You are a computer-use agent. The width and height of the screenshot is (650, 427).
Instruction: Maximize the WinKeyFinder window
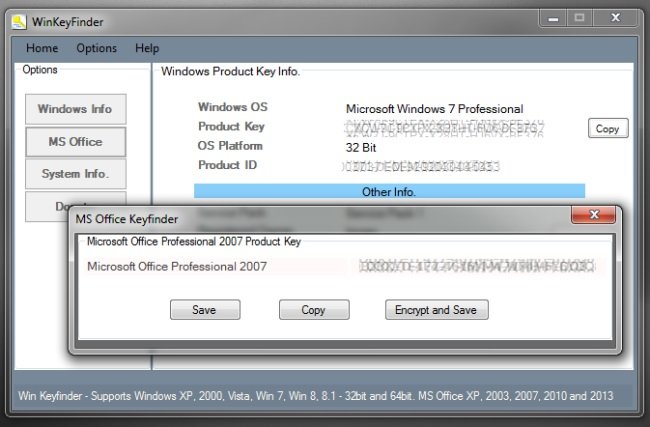tap(580, 19)
